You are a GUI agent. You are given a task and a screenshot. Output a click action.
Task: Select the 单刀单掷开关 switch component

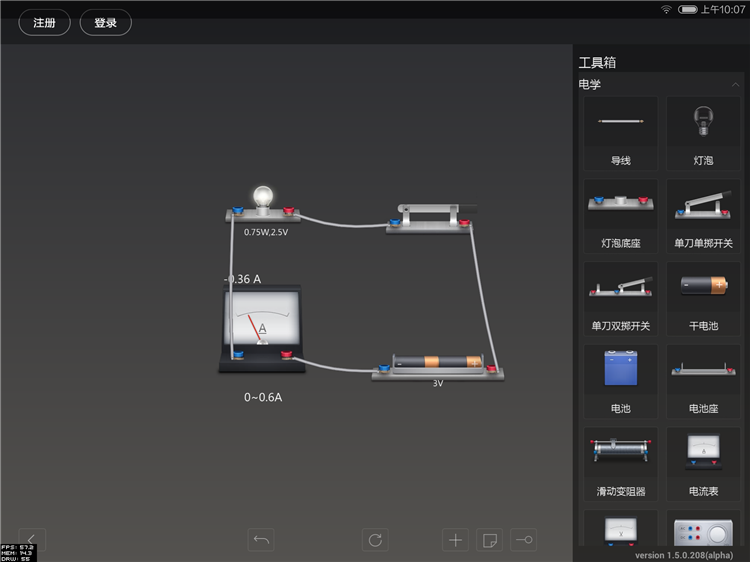[x=703, y=216]
